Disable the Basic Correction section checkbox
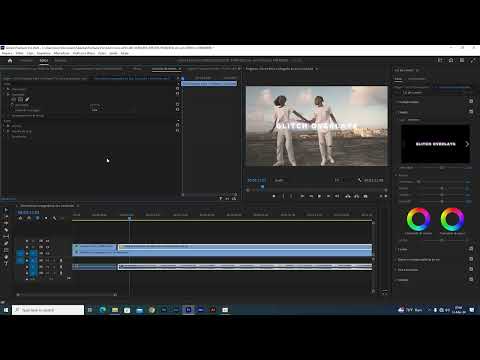The width and height of the screenshot is (480, 360). click(471, 101)
